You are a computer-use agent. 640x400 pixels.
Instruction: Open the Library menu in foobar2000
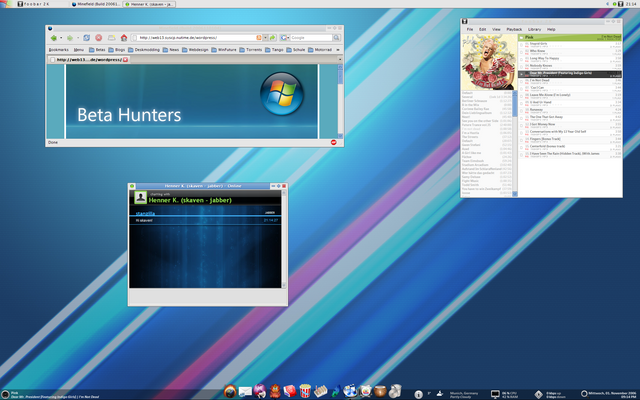pyautogui.click(x=534, y=29)
